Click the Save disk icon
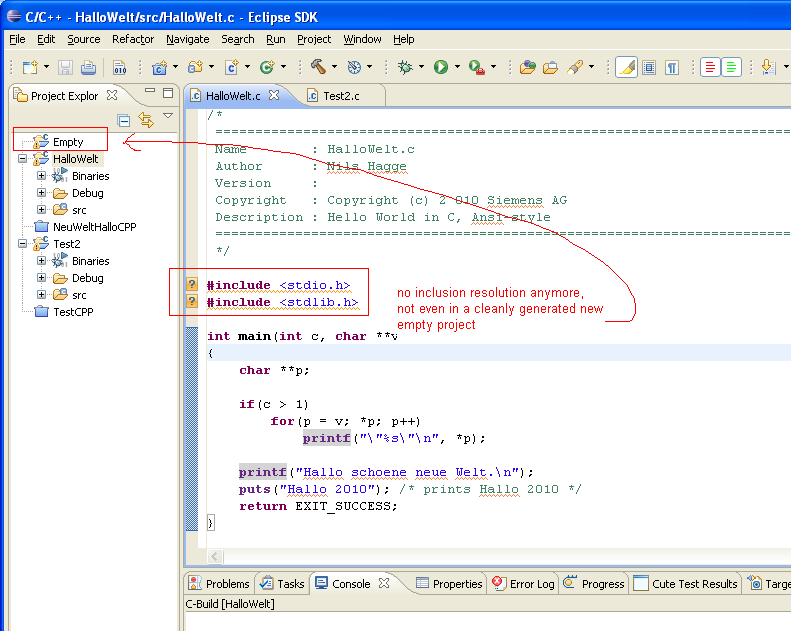The width and height of the screenshot is (791, 631). [x=65, y=67]
